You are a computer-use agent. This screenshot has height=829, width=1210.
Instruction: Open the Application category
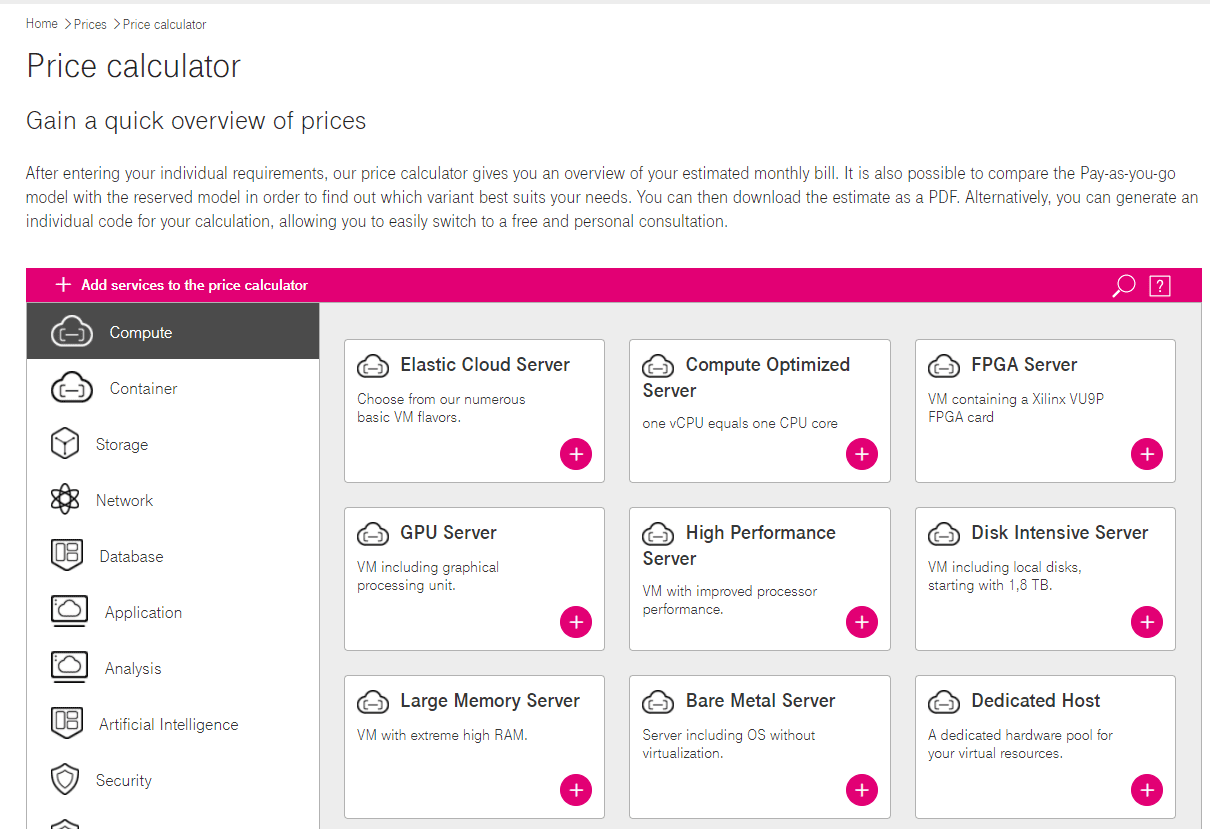173,612
